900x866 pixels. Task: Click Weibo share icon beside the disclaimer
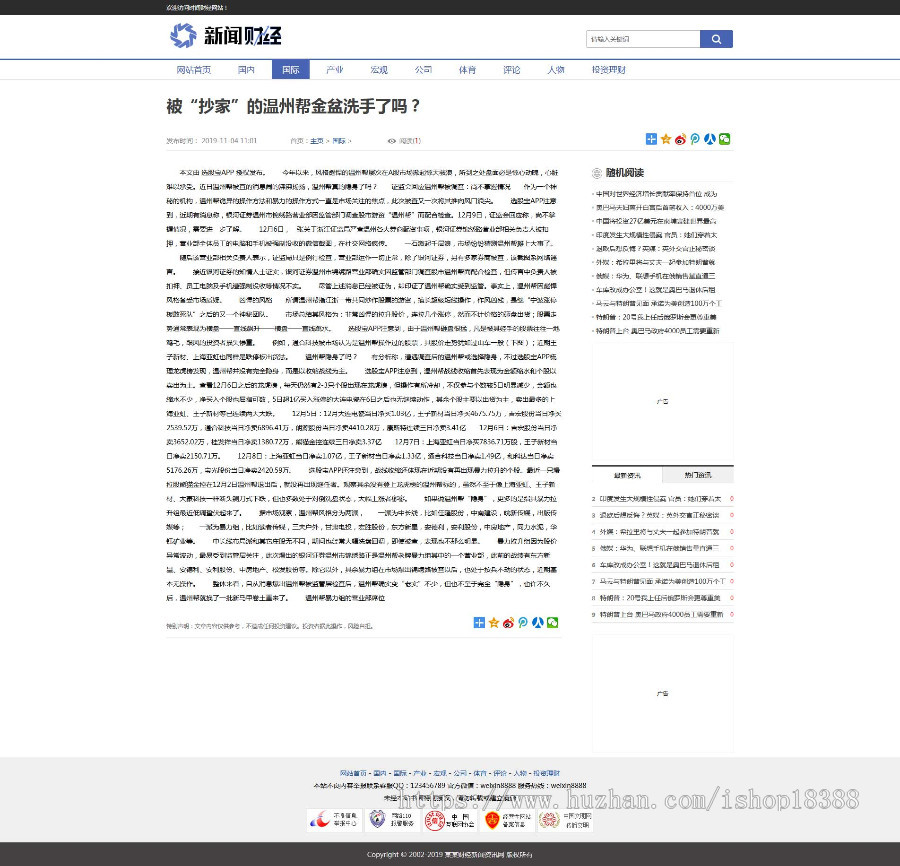[508, 623]
